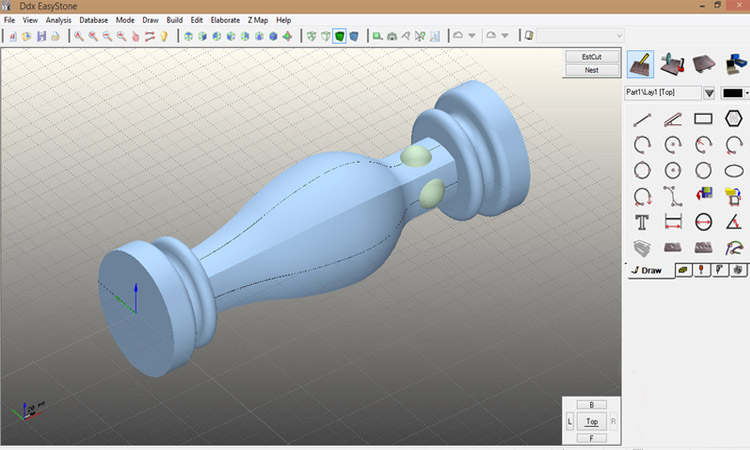
Task: Toggle the blue shaded render mode
Action: (x=354, y=36)
